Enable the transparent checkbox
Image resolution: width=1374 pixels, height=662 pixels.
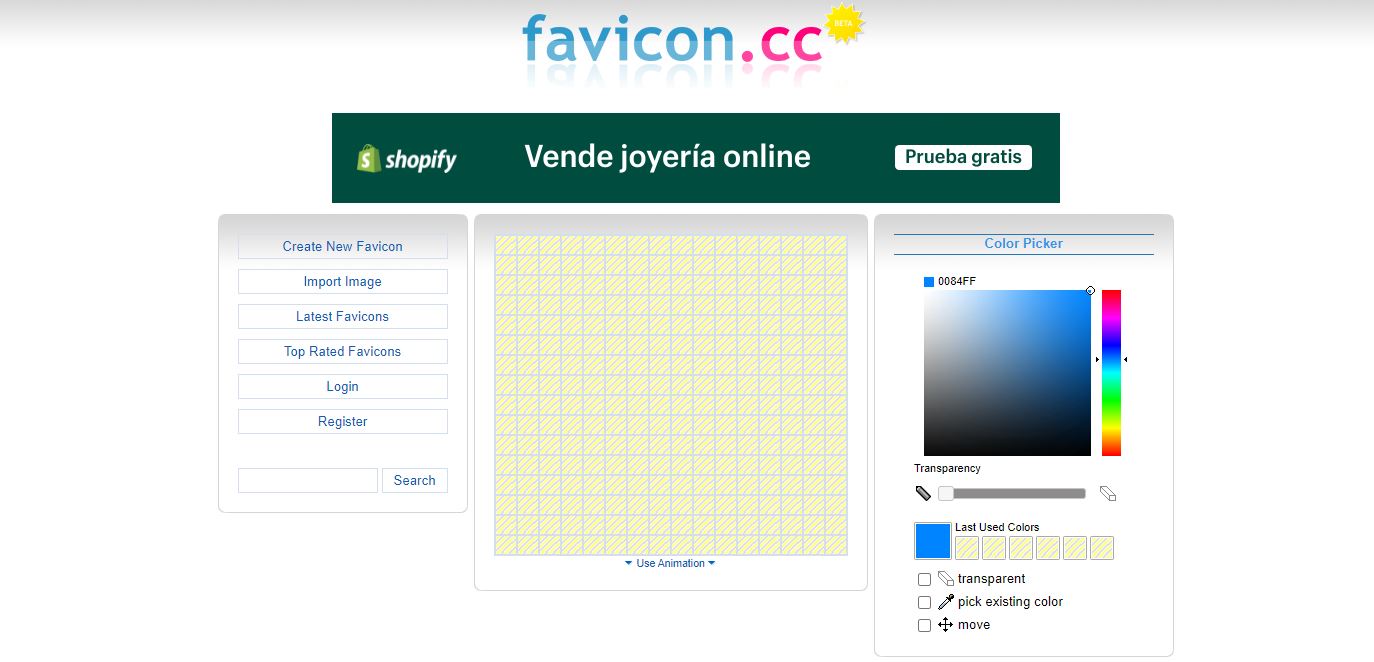click(924, 578)
